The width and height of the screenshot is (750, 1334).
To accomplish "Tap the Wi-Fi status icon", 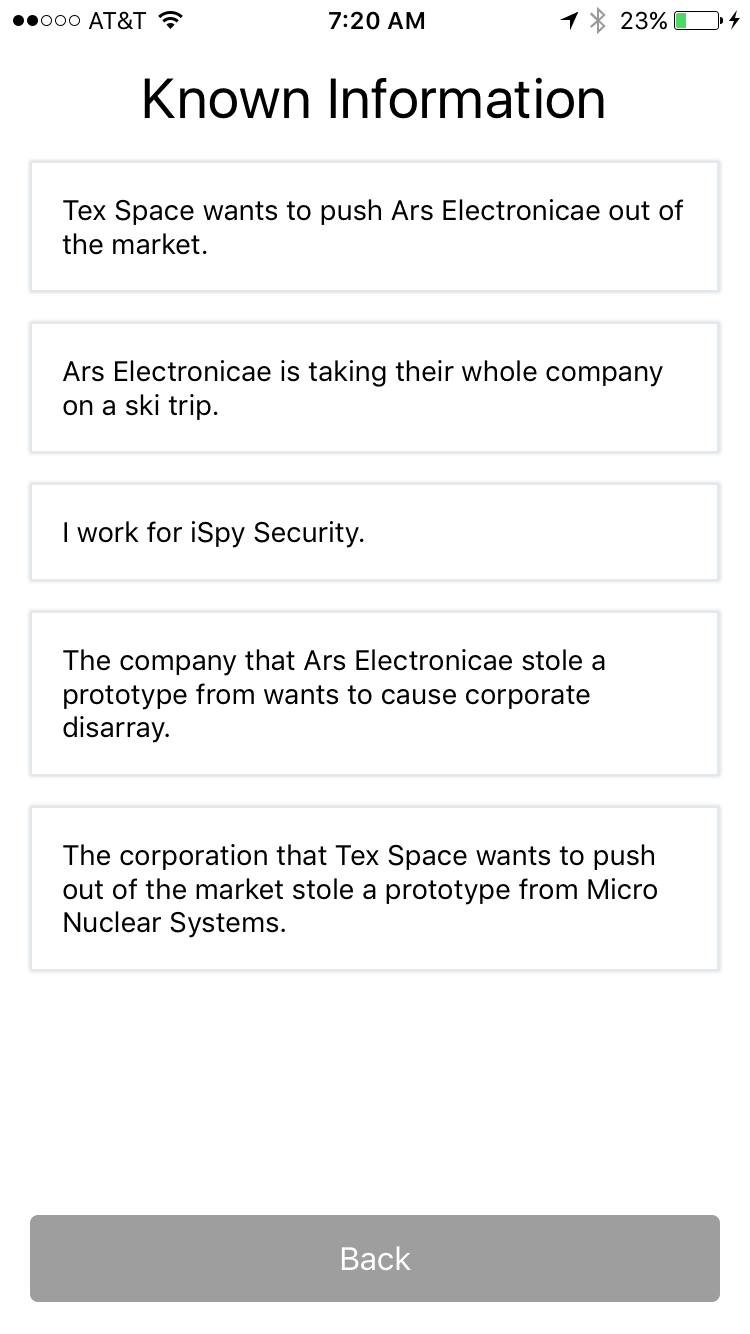I will 171,21.
